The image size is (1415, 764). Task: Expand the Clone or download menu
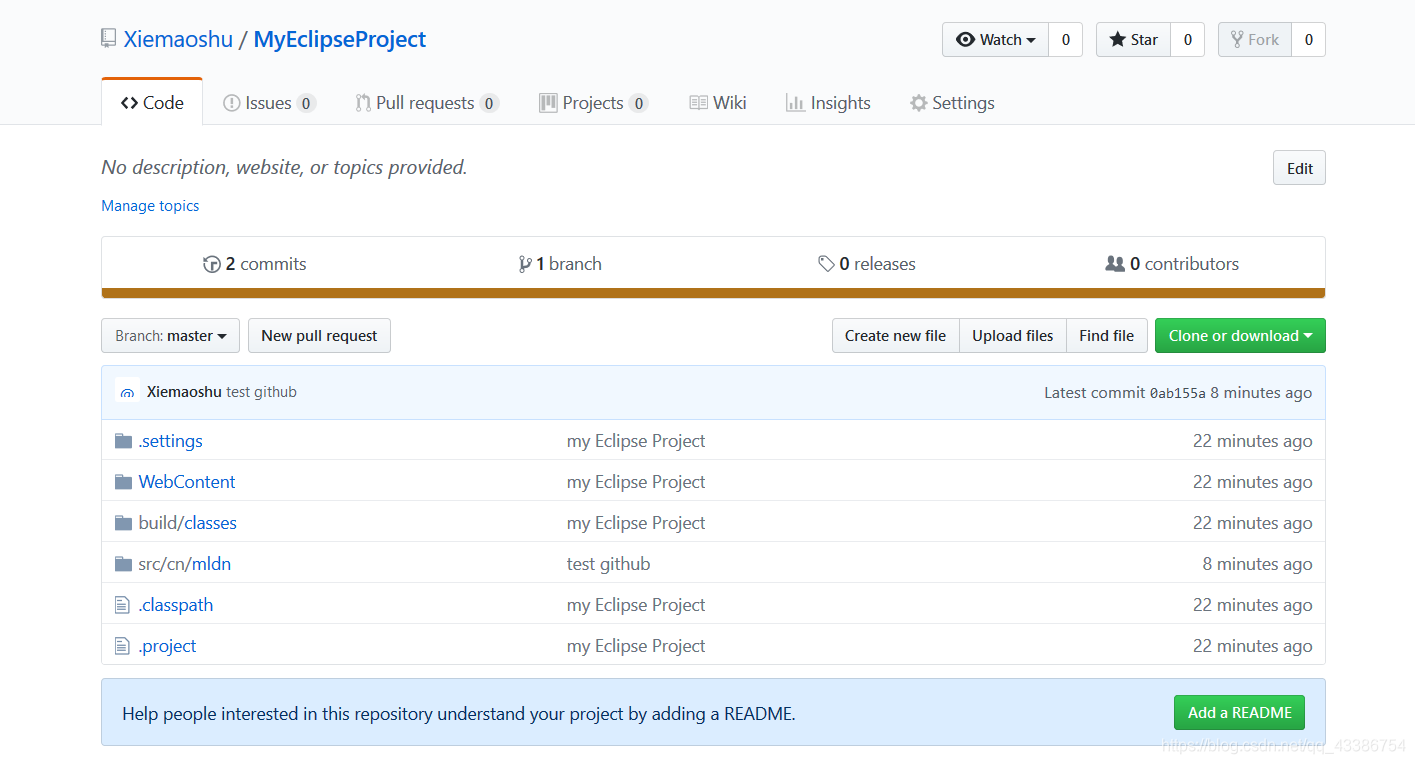pyautogui.click(x=1240, y=336)
